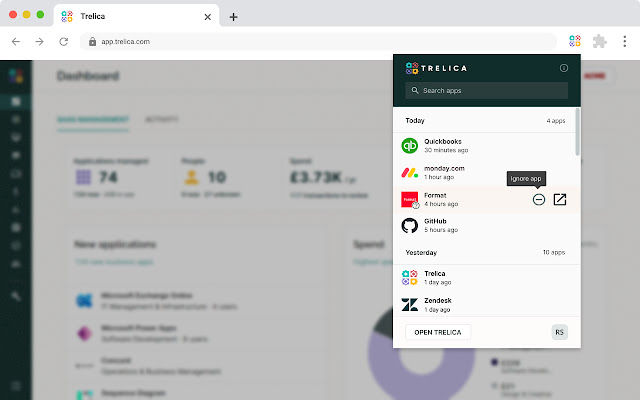The width and height of the screenshot is (640, 400).
Task: Switch to the blurred Activity tab
Action: coord(162,120)
